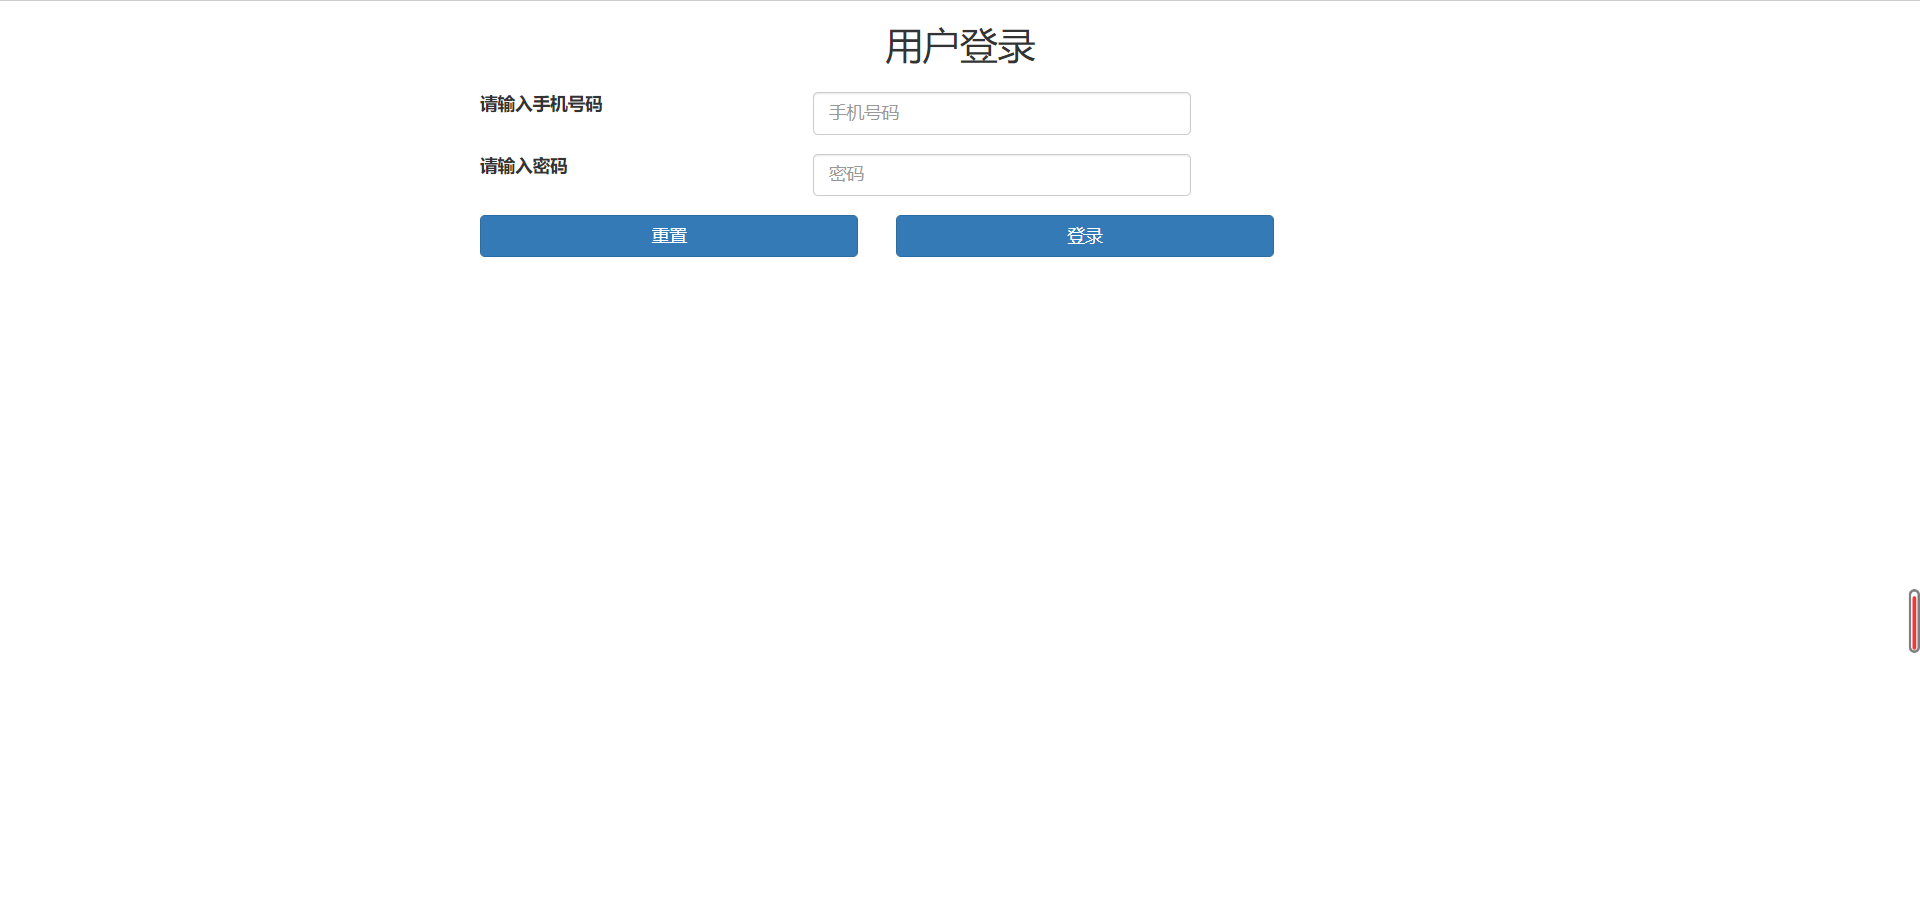Click the 用户登录 page heading
This screenshot has width=1920, height=902.
pyautogui.click(x=960, y=46)
